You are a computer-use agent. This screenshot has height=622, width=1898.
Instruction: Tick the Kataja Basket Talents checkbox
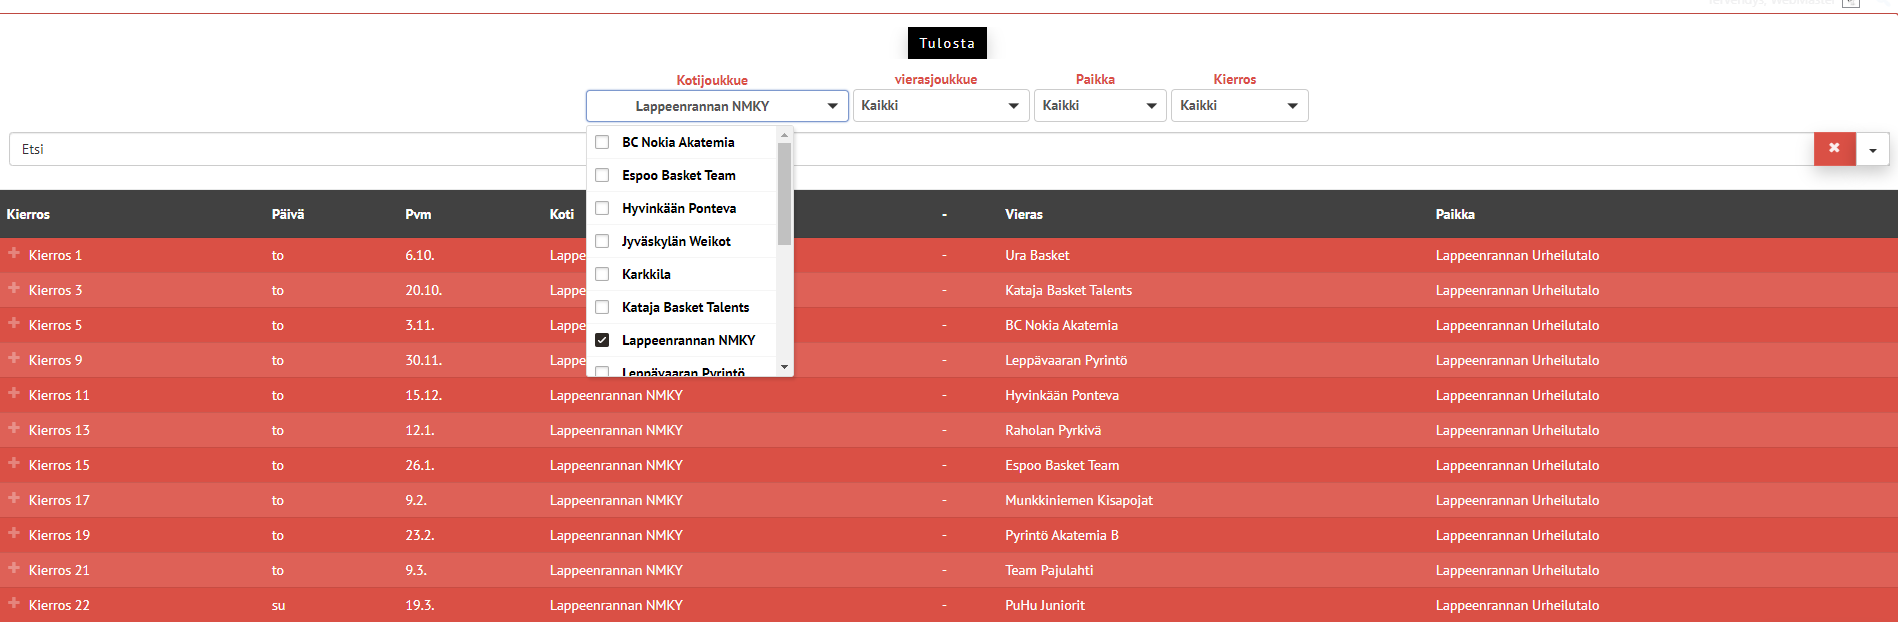(602, 307)
